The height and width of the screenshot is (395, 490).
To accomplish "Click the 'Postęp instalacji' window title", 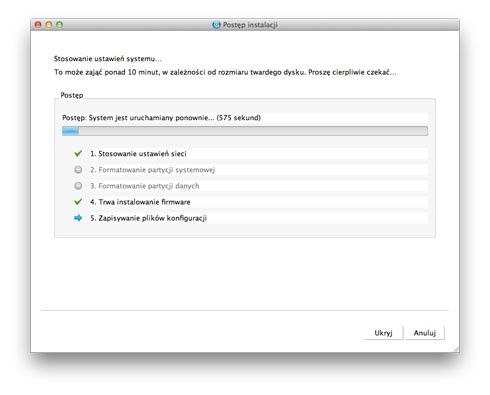I will pyautogui.click(x=250, y=25).
